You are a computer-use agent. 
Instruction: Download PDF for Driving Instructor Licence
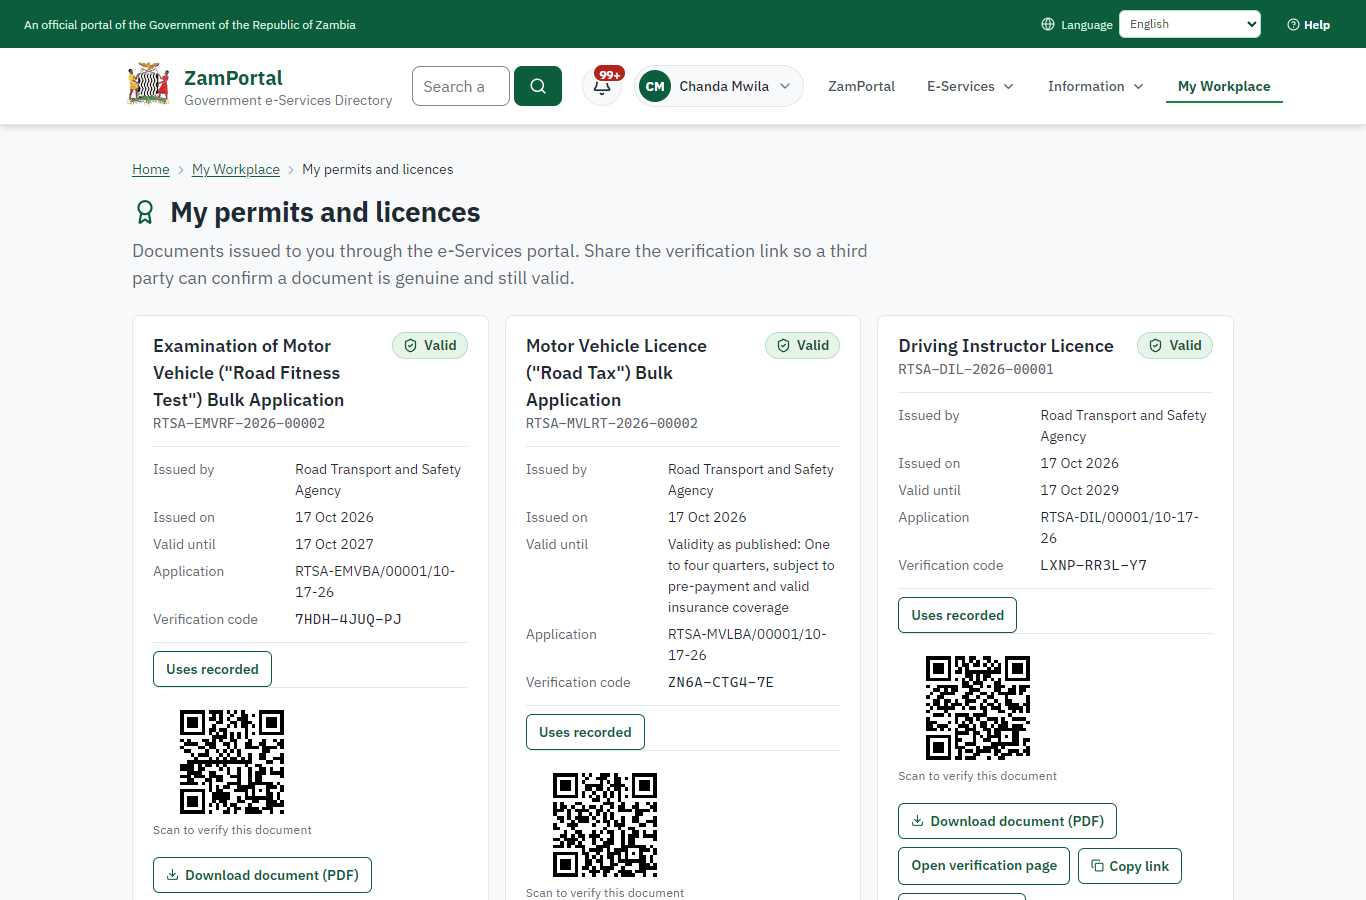[x=1007, y=821]
